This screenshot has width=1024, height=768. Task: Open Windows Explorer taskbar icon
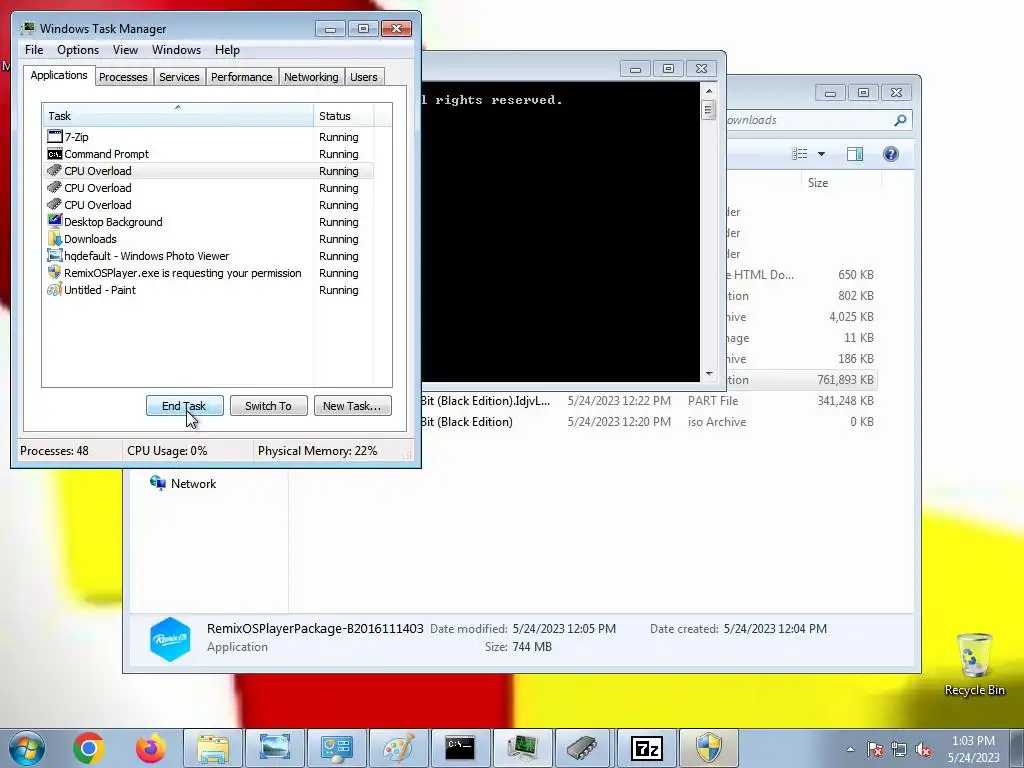(213, 748)
